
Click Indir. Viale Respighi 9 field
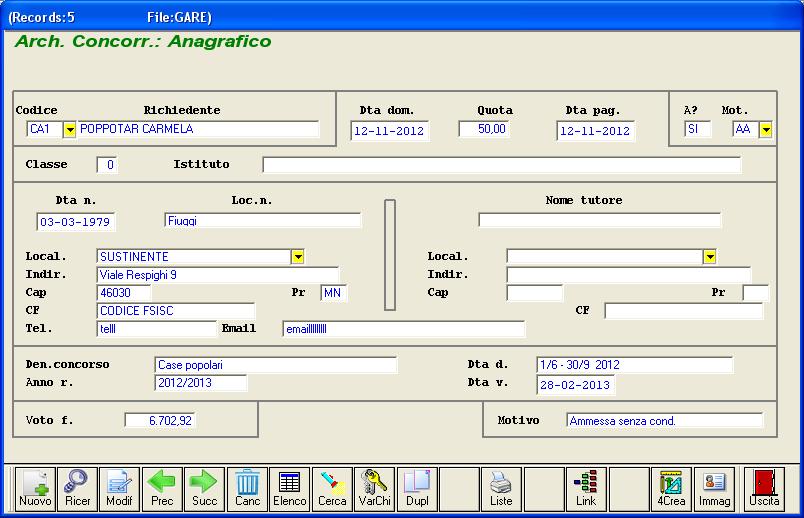click(218, 274)
